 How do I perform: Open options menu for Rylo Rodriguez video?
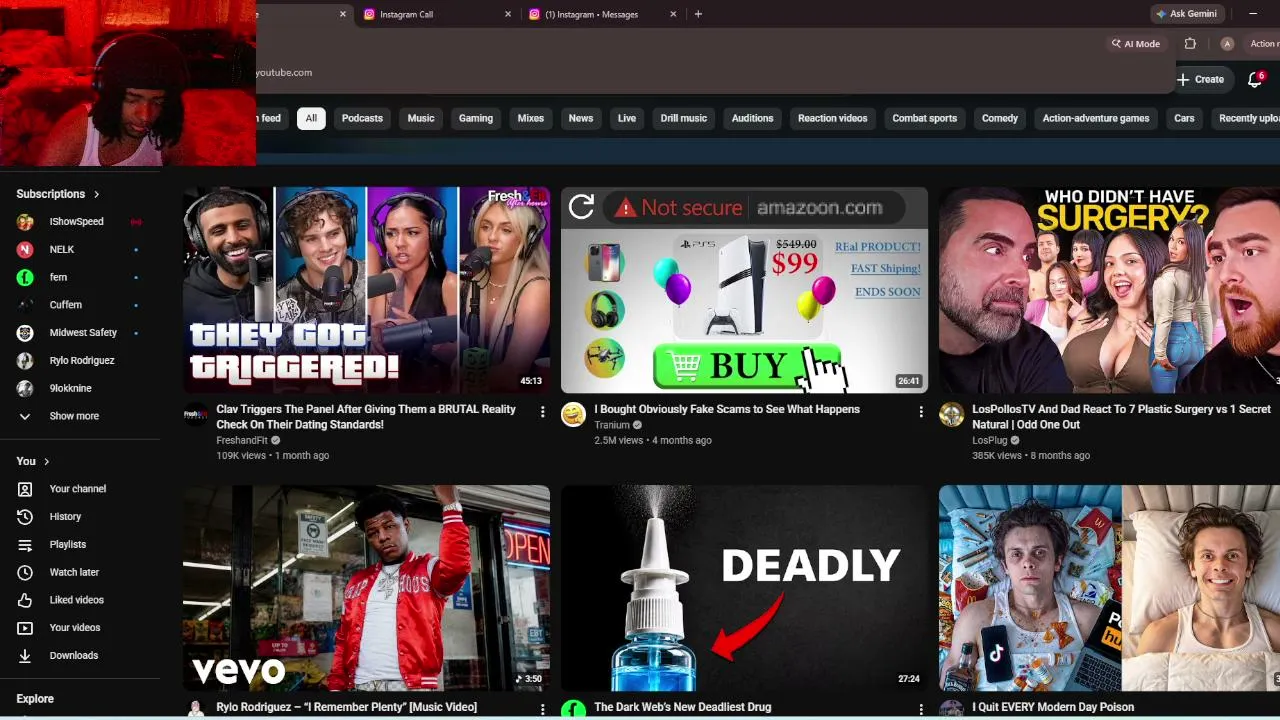tap(543, 709)
